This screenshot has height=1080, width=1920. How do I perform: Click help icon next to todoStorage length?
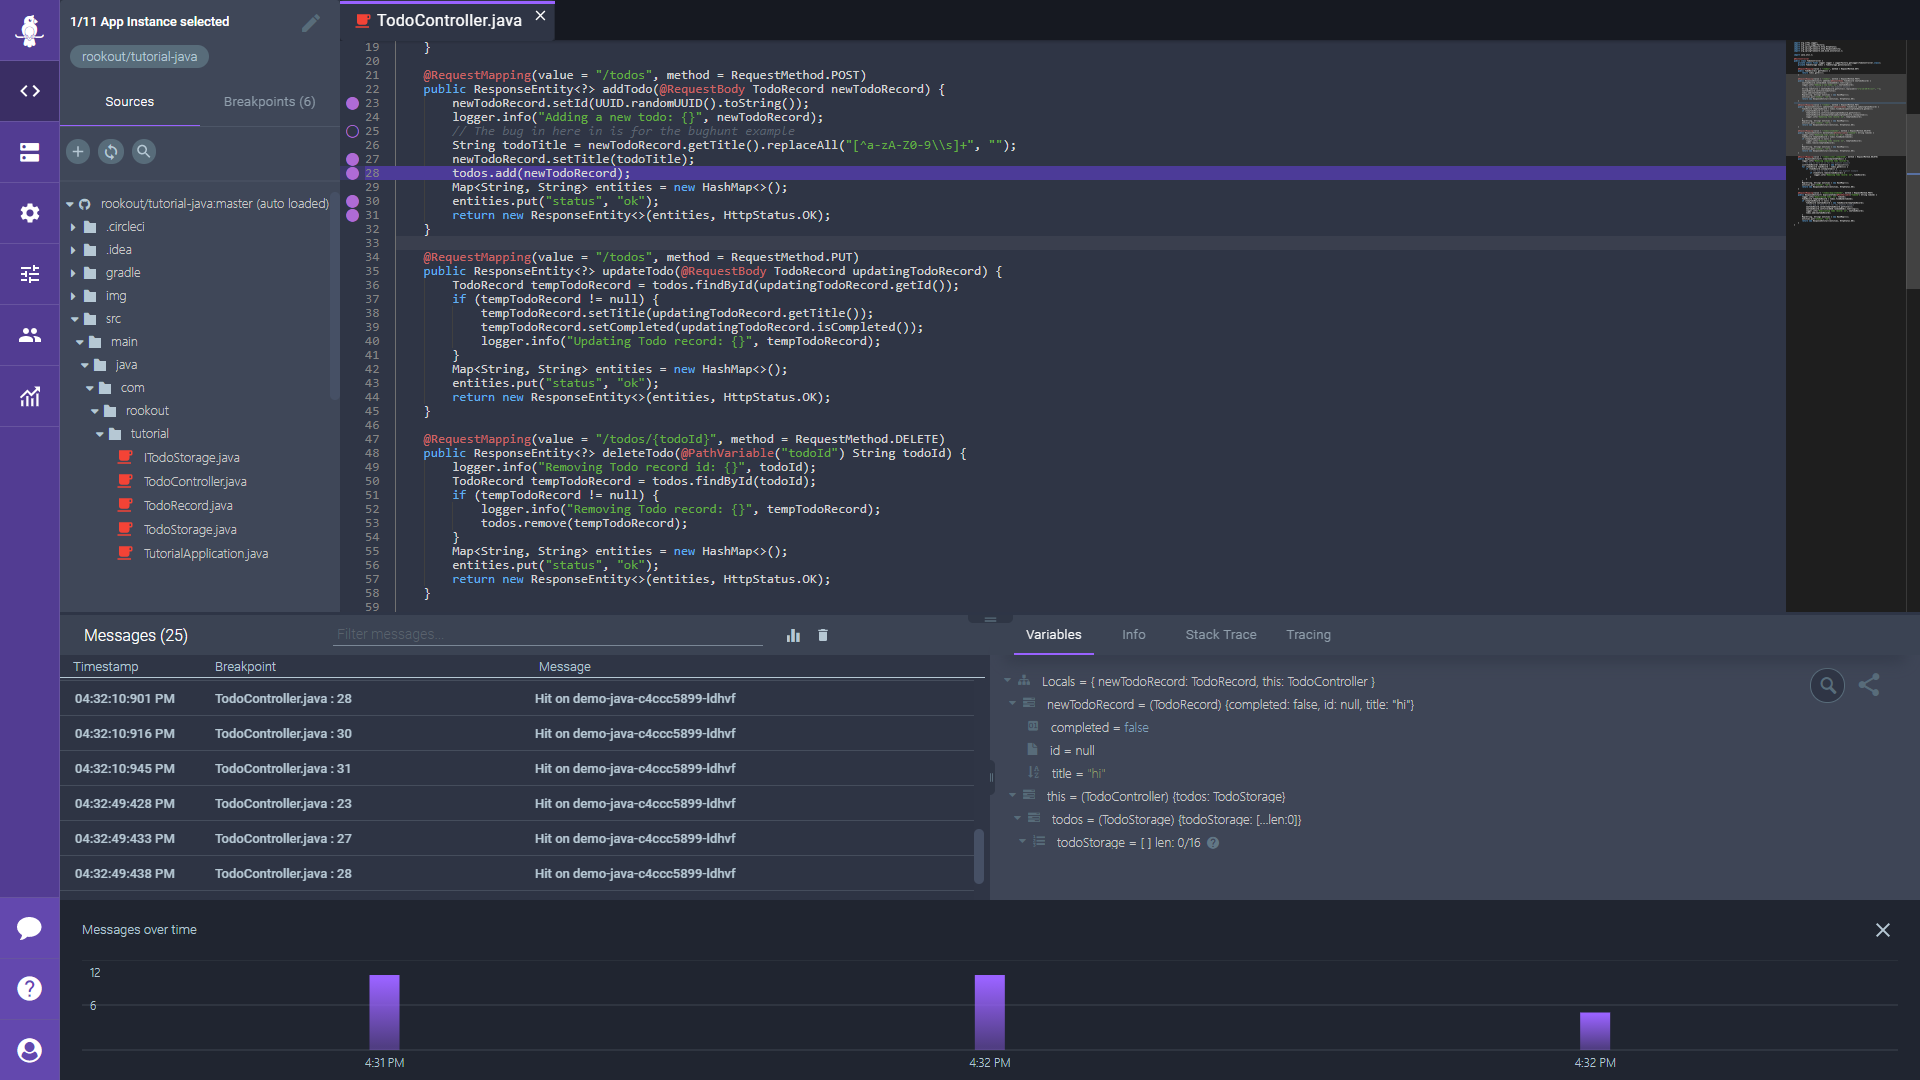[x=1213, y=843]
